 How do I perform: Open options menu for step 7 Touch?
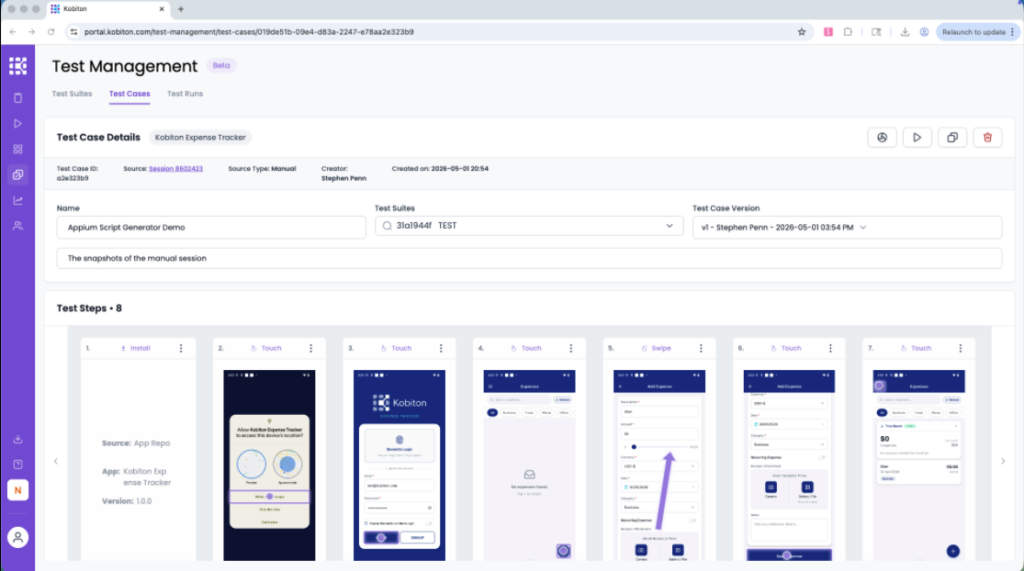pos(960,348)
